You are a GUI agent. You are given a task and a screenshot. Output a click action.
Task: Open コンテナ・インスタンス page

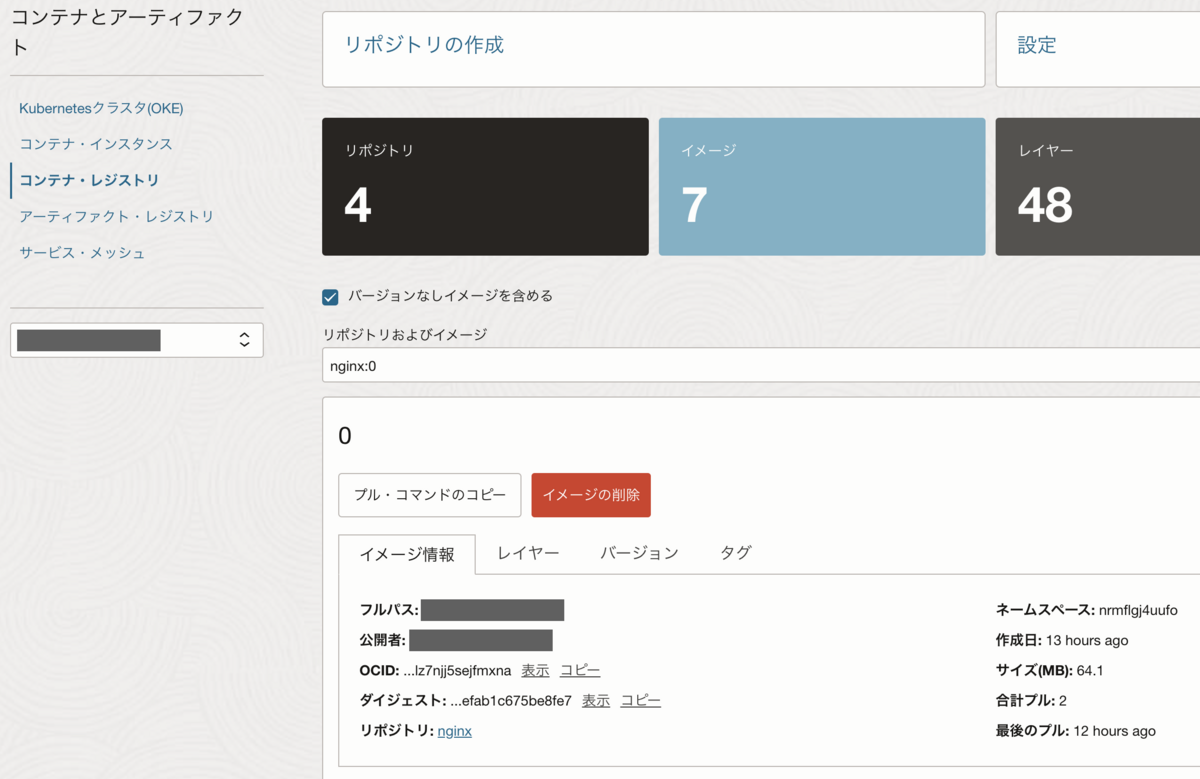(97, 144)
